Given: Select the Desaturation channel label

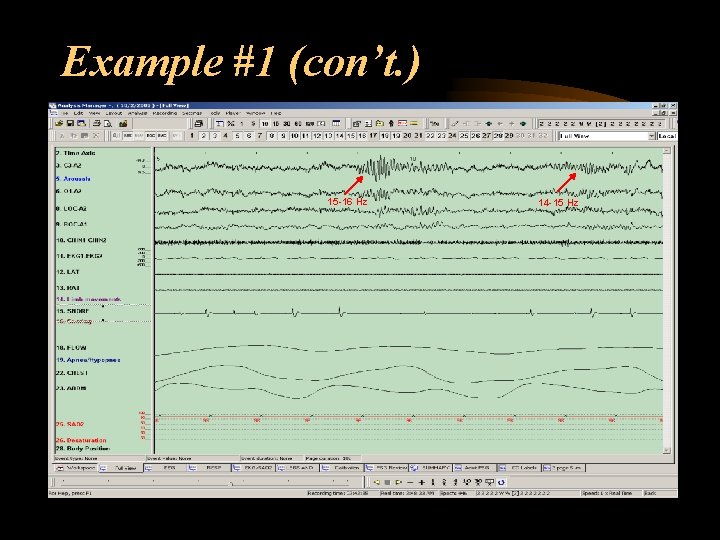Looking at the screenshot, I should [x=81, y=440].
